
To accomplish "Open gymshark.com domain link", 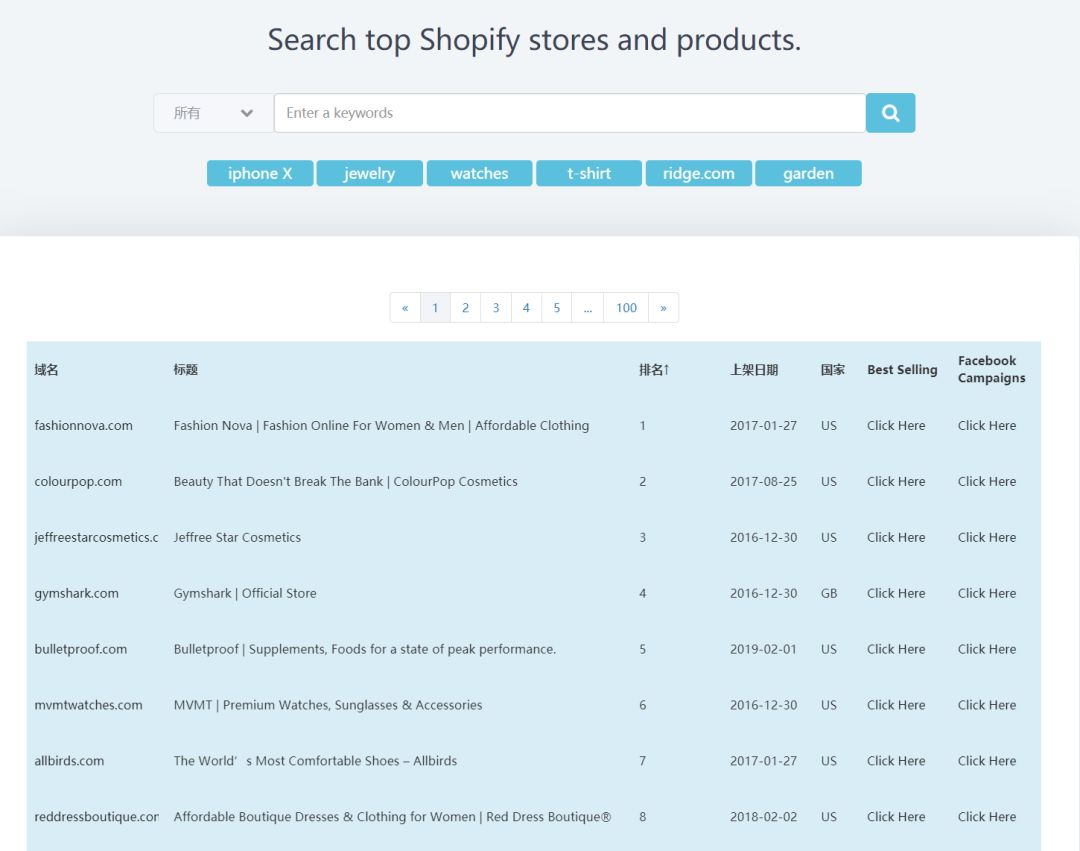I will 76,594.
